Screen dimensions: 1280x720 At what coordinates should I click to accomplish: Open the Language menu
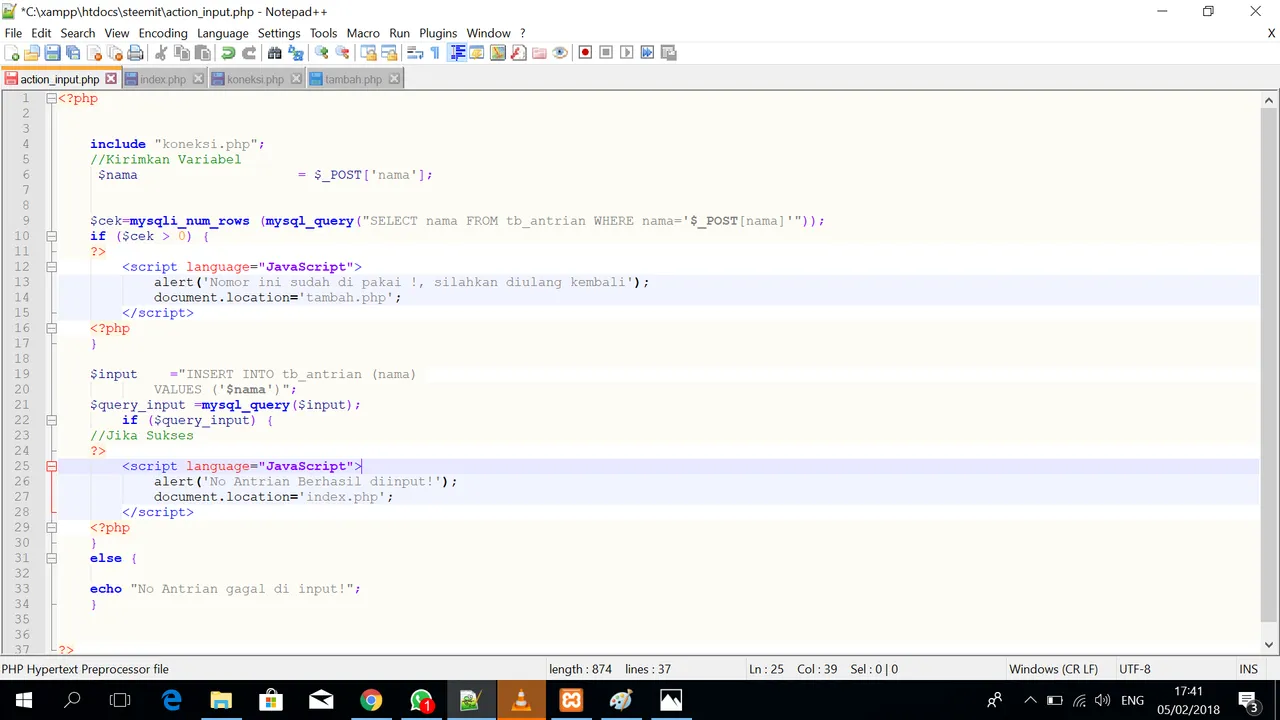coord(222,33)
